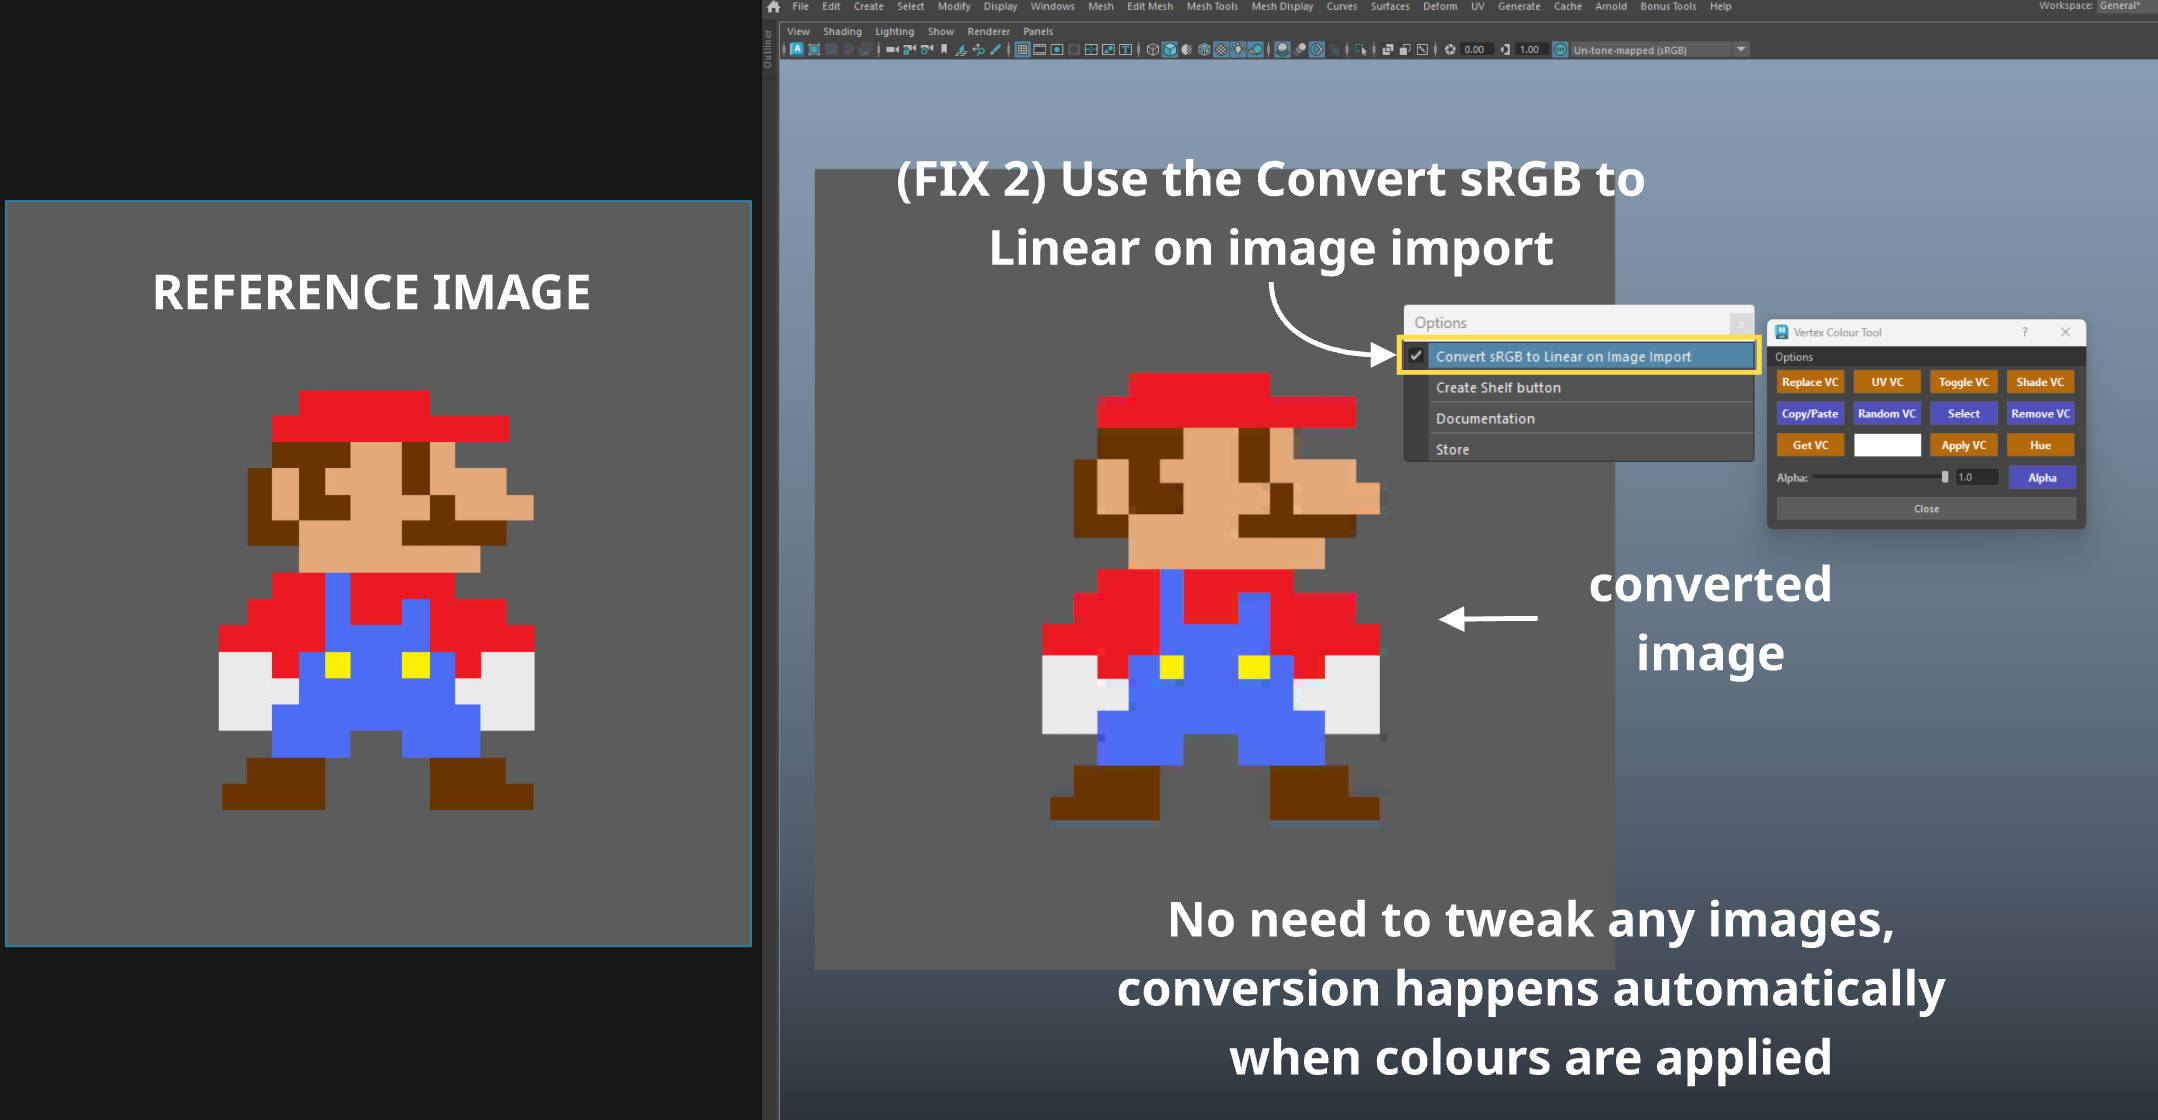Open Documentation from Options menu
The width and height of the screenshot is (2158, 1120).
pos(1579,419)
